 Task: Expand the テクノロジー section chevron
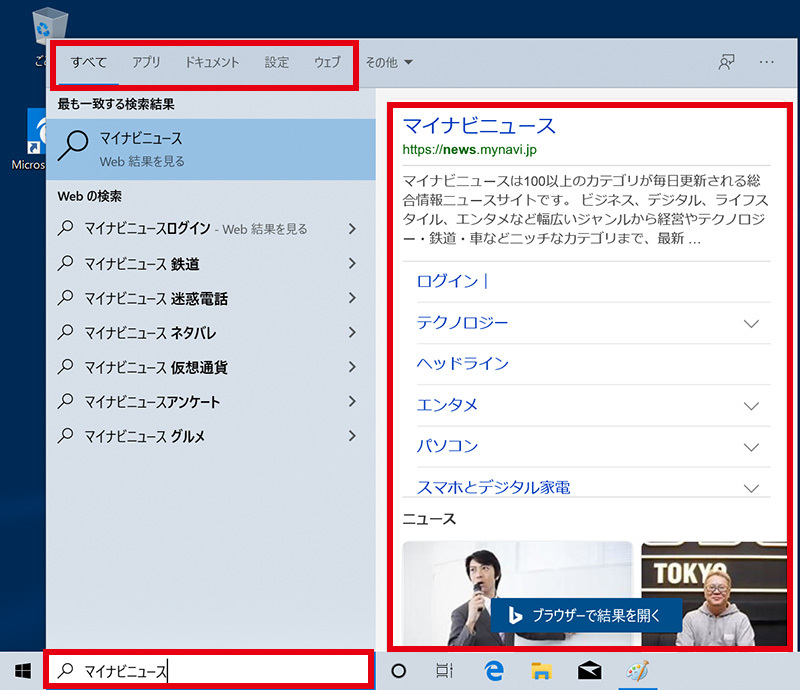point(751,324)
